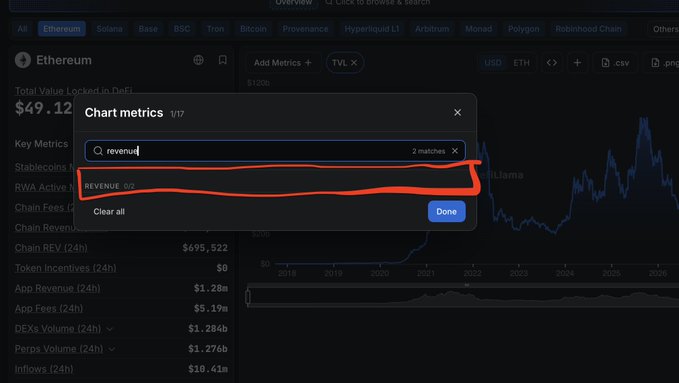Screen dimensions: 679x383
Task: Click the $1.276b Perps Volume value
Action: (x=208, y=349)
